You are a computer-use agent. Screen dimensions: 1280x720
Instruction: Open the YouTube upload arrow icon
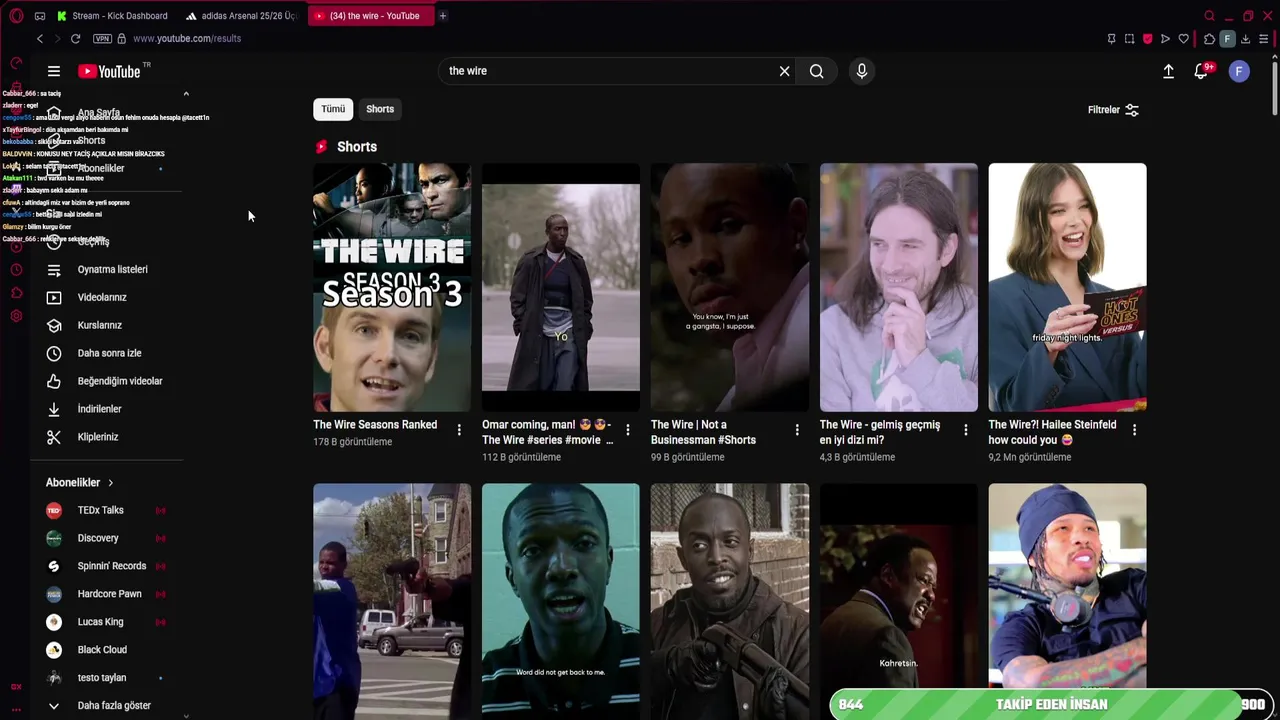pyautogui.click(x=1168, y=71)
